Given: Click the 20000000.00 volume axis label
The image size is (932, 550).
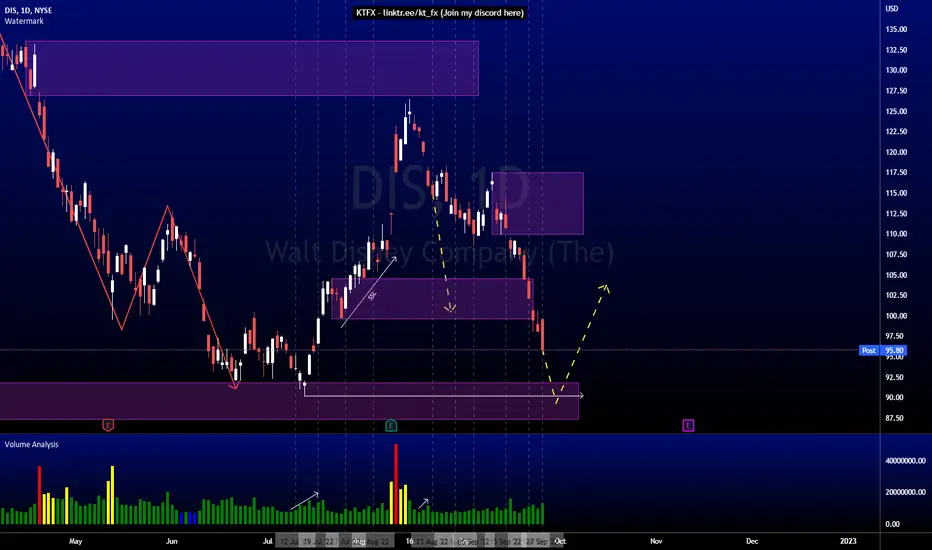Looking at the screenshot, I should click(905, 492).
